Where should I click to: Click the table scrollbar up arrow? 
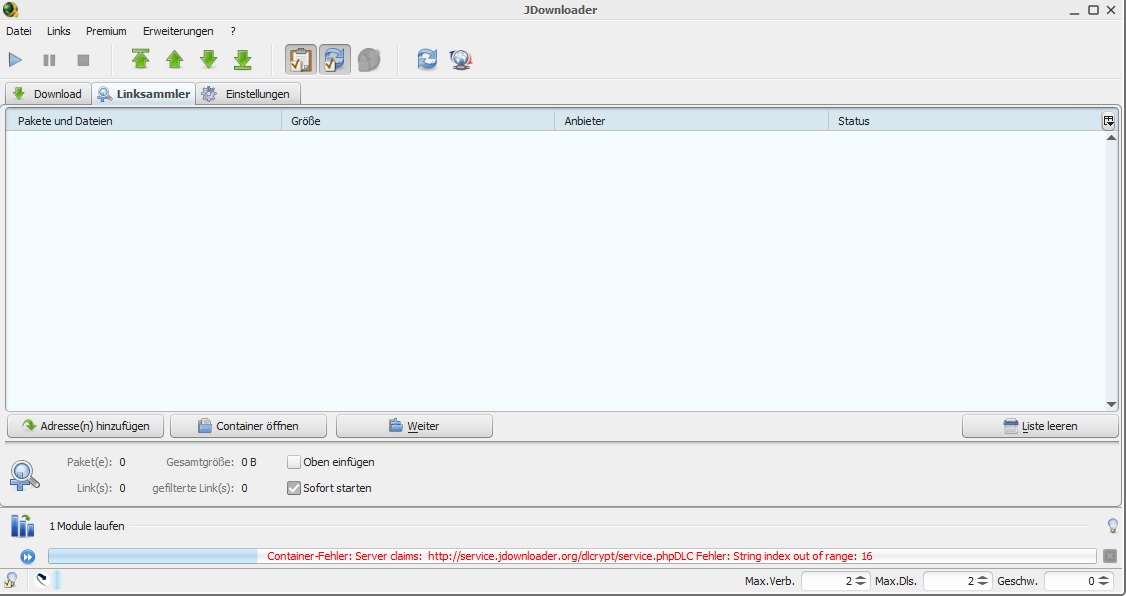[1111, 137]
